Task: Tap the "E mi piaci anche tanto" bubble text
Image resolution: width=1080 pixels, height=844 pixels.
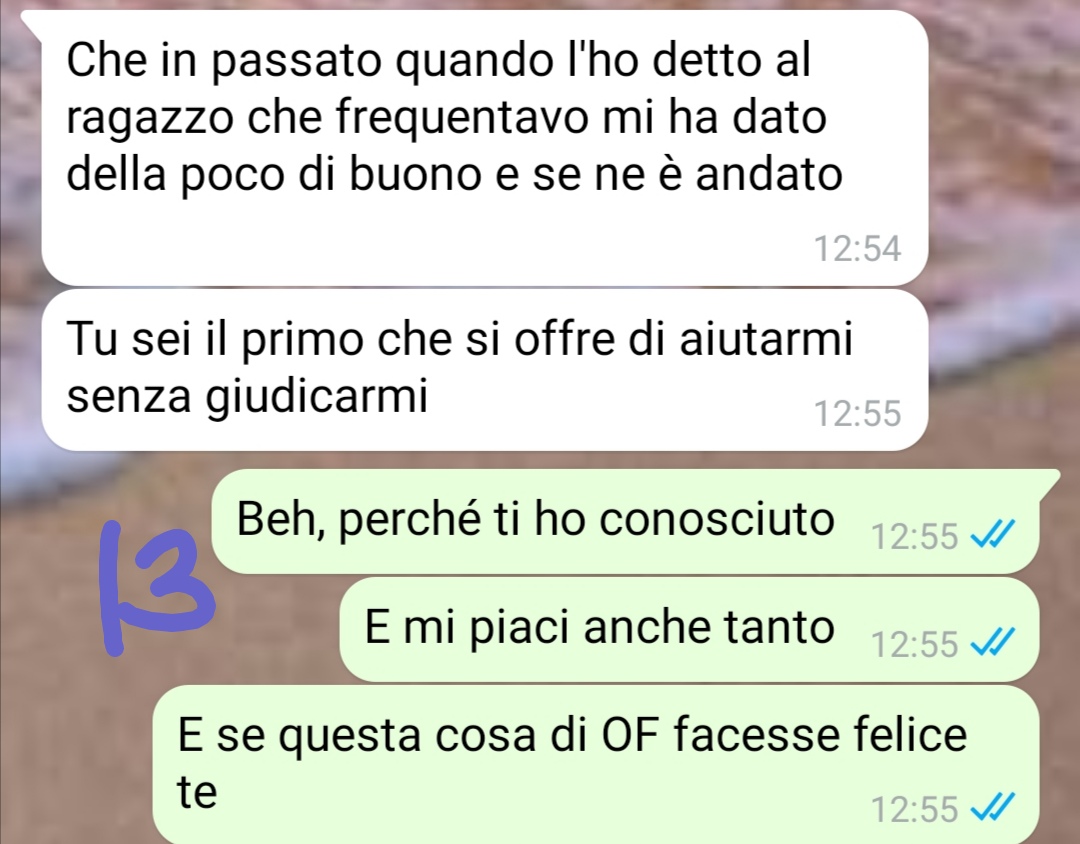Action: click(599, 628)
